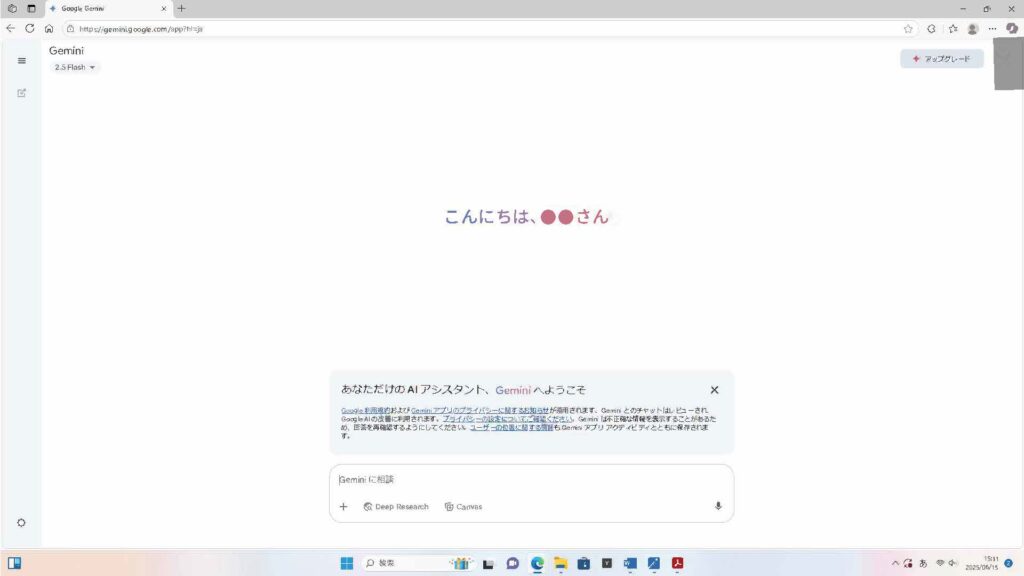Click the アップグレード upgrade button
Screen dimensions: 1024x576
(x=942, y=59)
